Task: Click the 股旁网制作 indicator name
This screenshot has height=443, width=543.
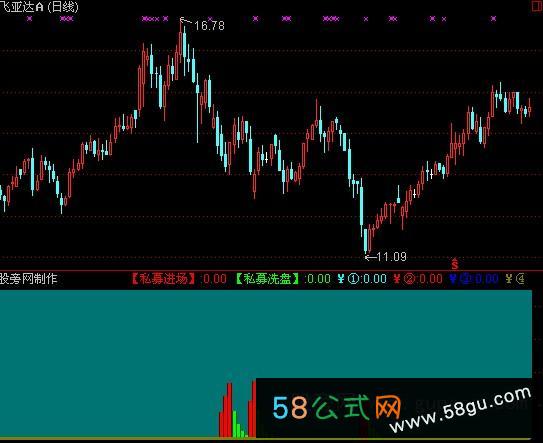Action: 28,279
